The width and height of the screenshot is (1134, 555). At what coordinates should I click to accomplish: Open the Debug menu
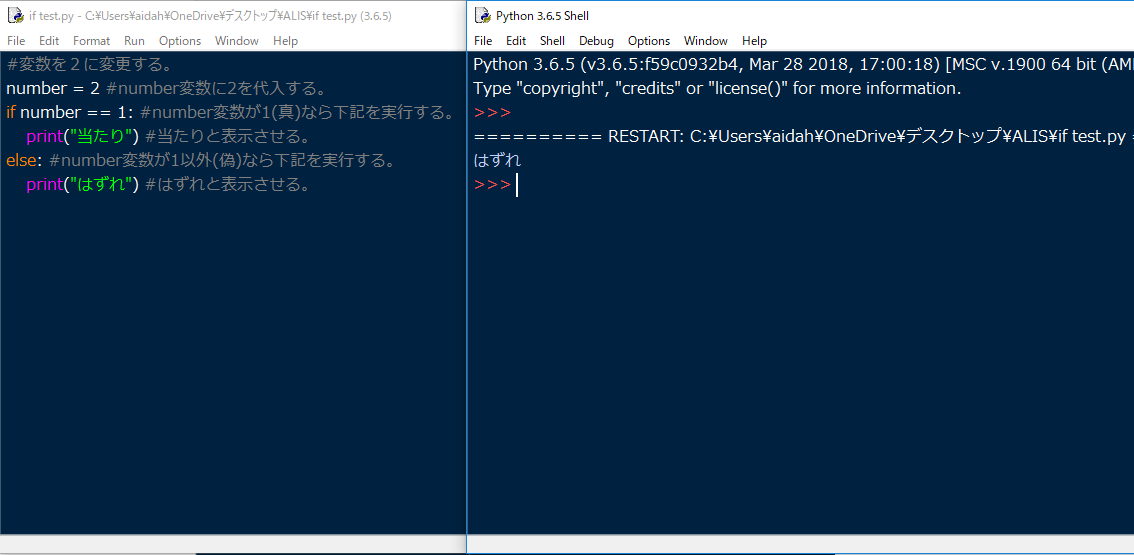pos(596,41)
